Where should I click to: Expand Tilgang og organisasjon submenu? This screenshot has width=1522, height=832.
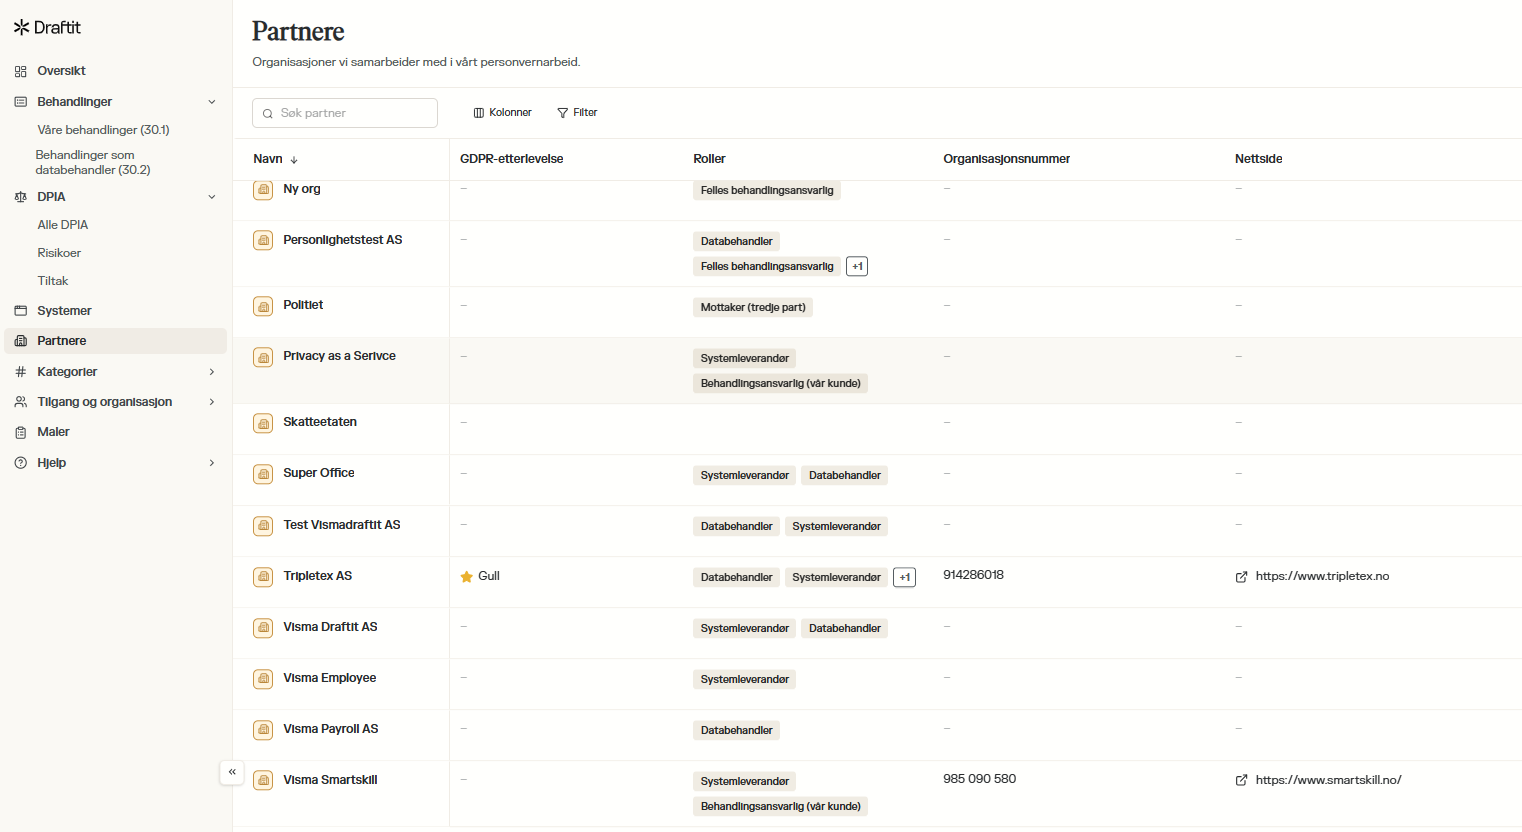click(211, 402)
